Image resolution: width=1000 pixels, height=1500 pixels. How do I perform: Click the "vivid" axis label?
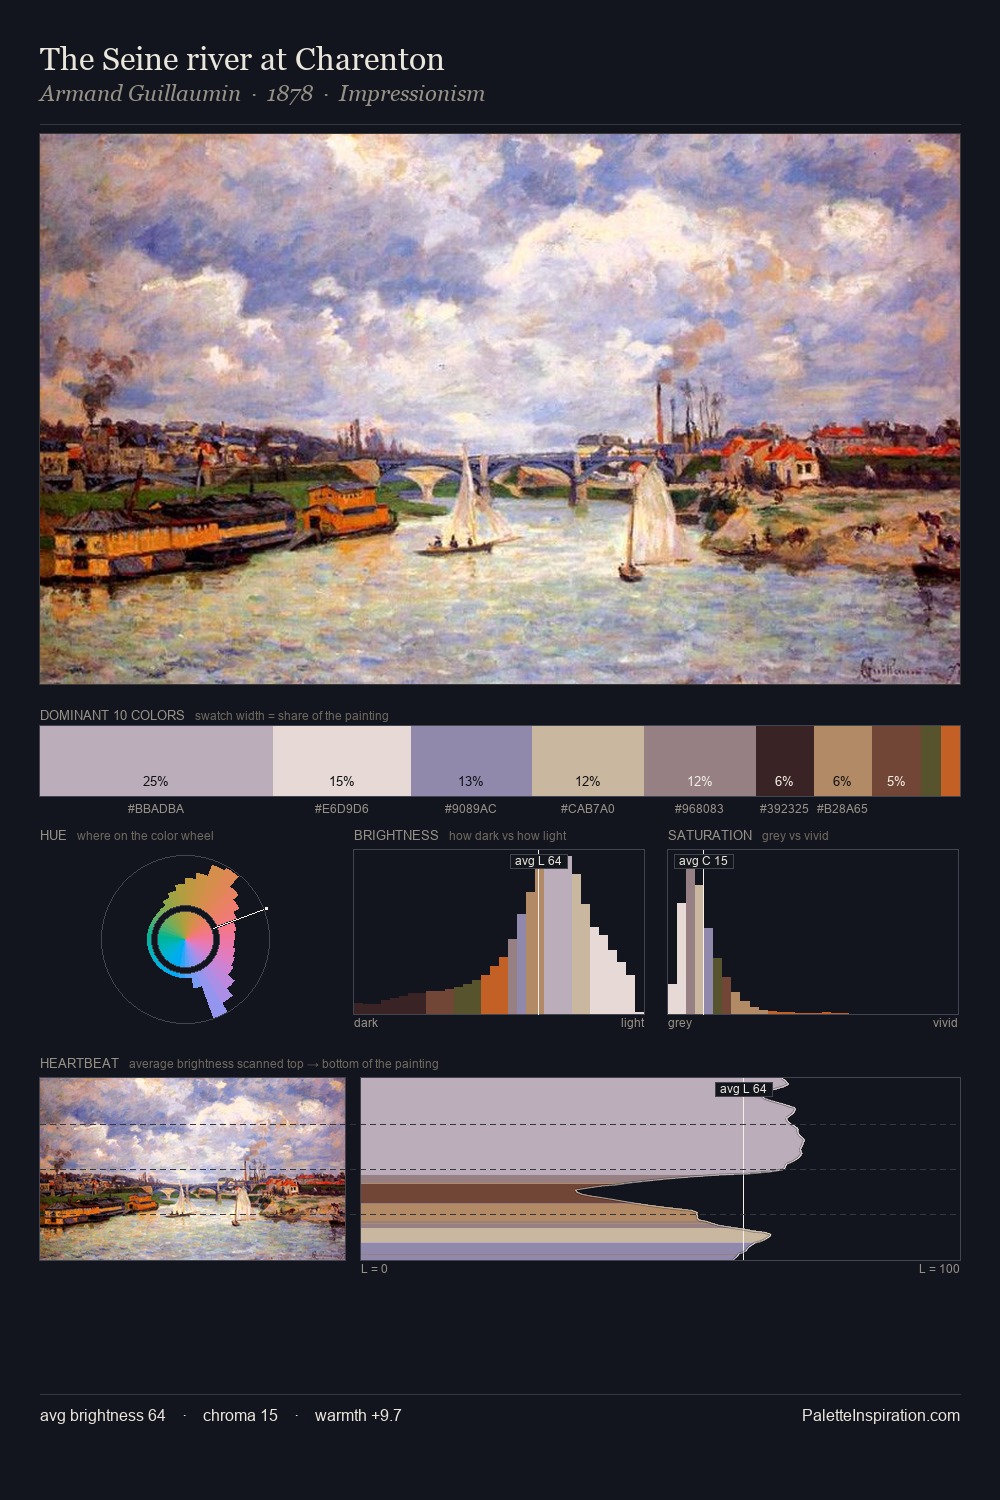[x=945, y=1023]
